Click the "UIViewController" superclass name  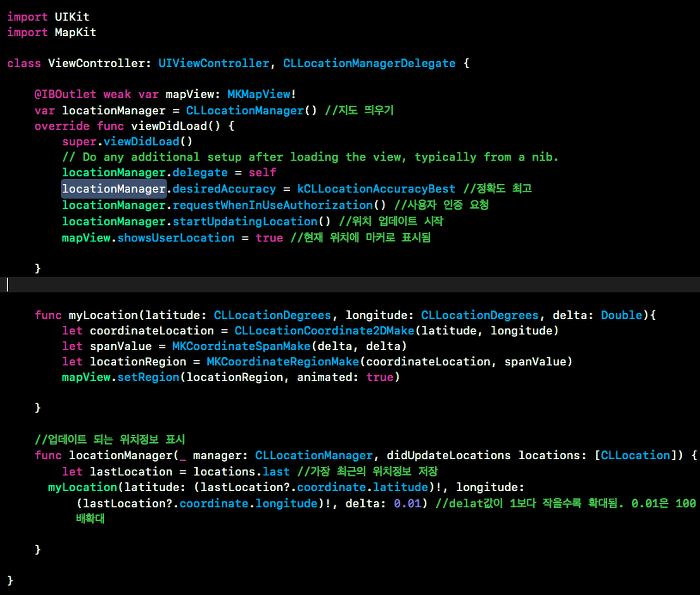pyautogui.click(x=214, y=63)
